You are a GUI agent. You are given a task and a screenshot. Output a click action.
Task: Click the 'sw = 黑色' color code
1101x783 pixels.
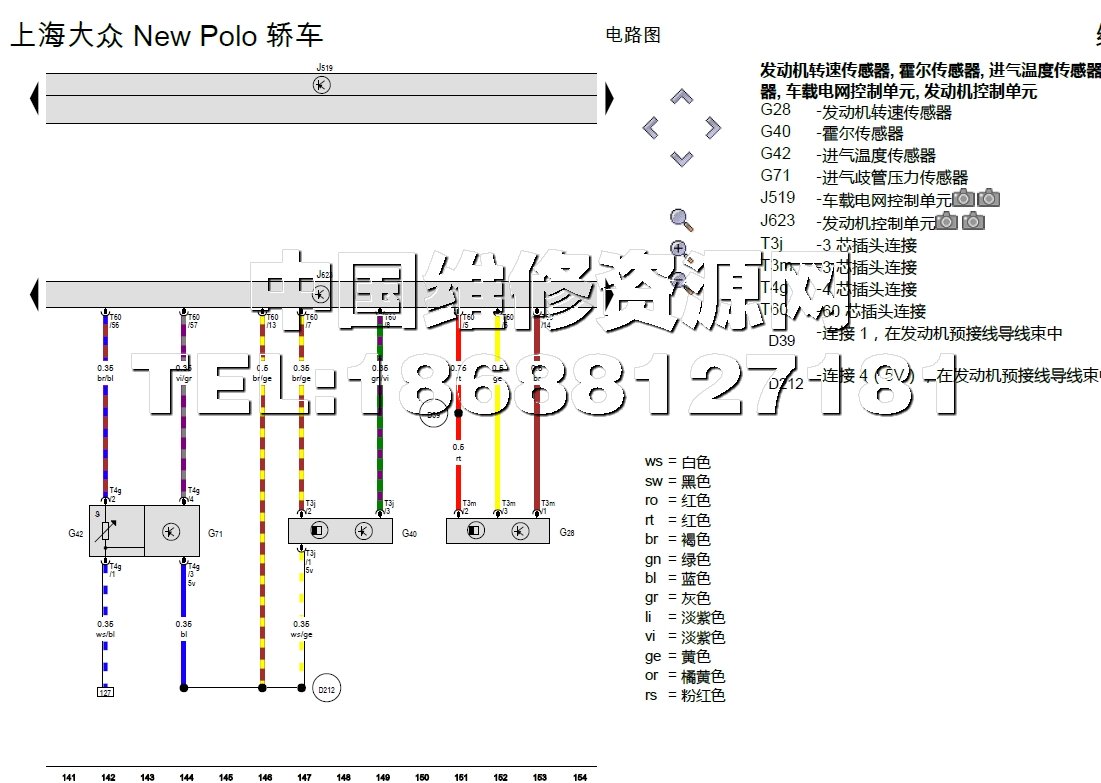pos(678,482)
